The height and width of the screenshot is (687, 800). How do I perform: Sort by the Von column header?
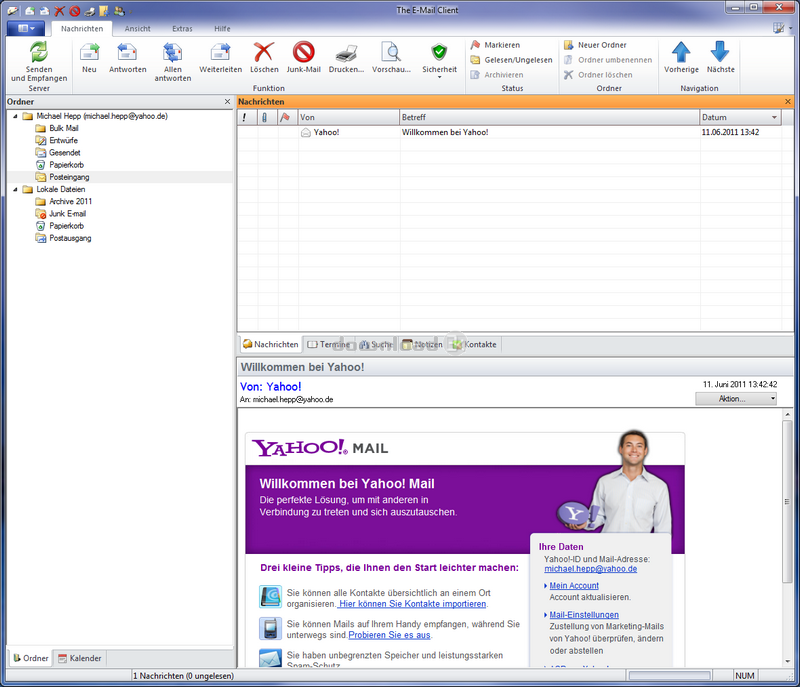pos(349,117)
